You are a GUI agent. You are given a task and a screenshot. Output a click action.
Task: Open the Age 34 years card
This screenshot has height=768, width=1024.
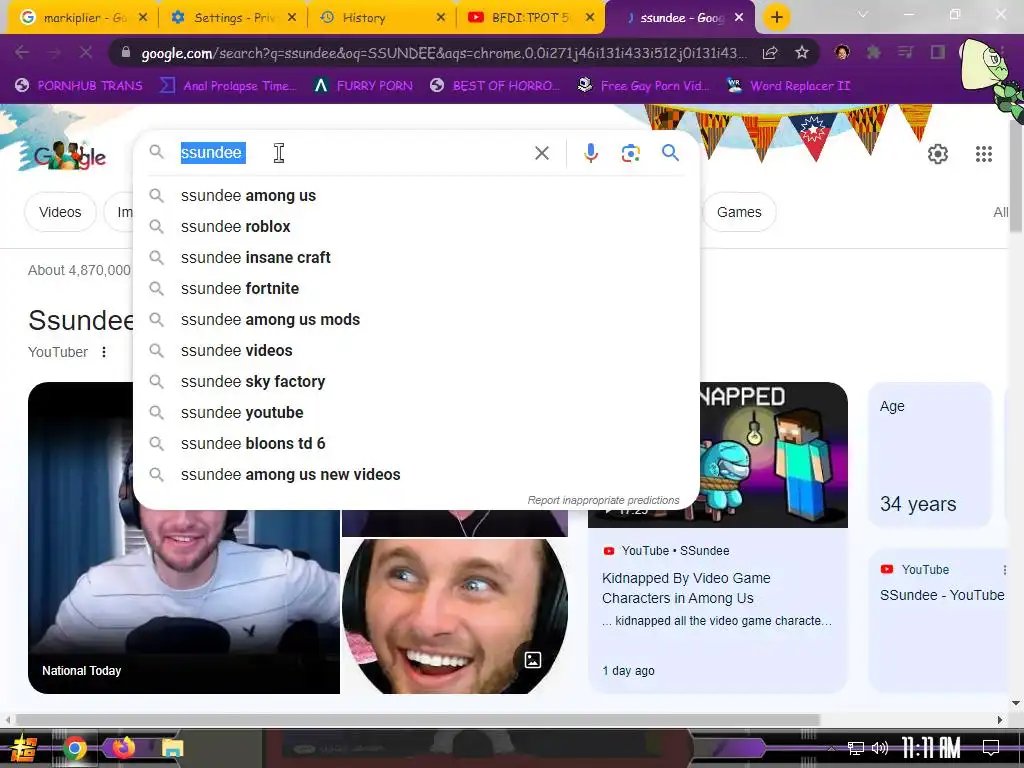930,455
